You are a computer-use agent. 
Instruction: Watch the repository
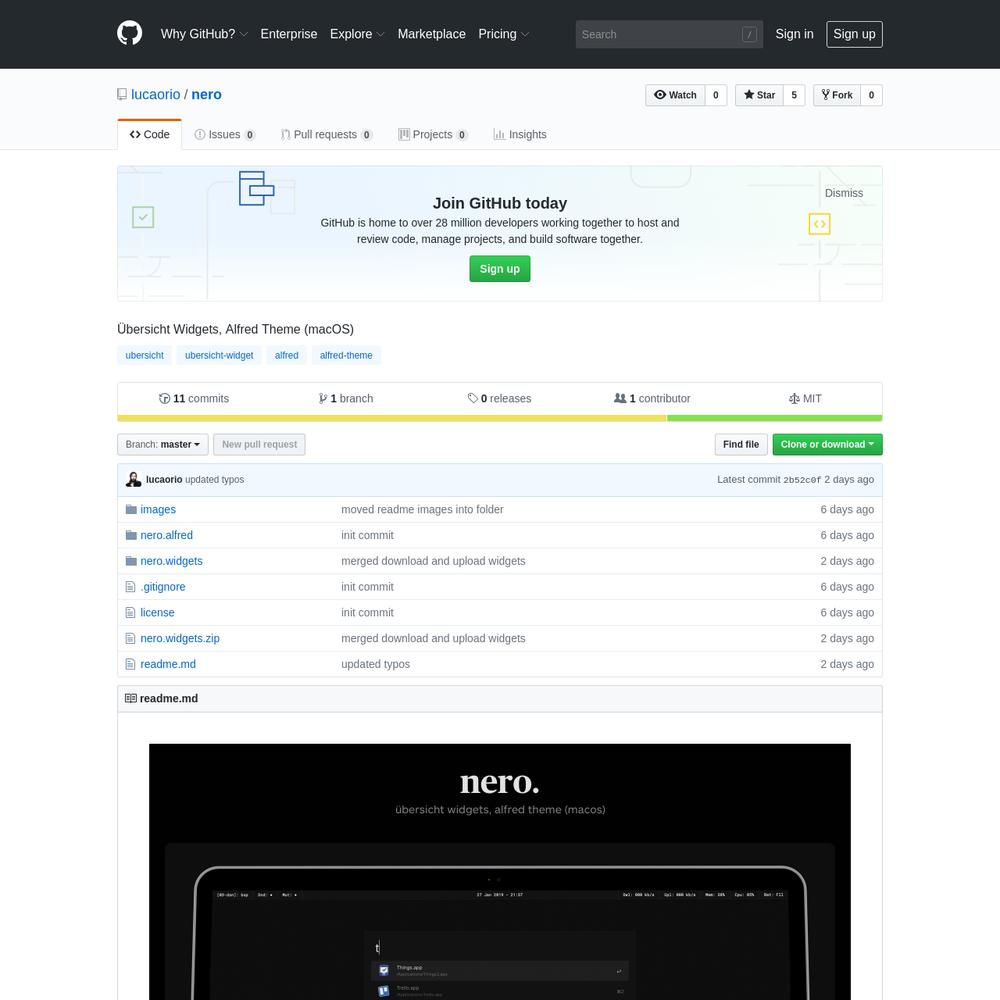click(675, 95)
